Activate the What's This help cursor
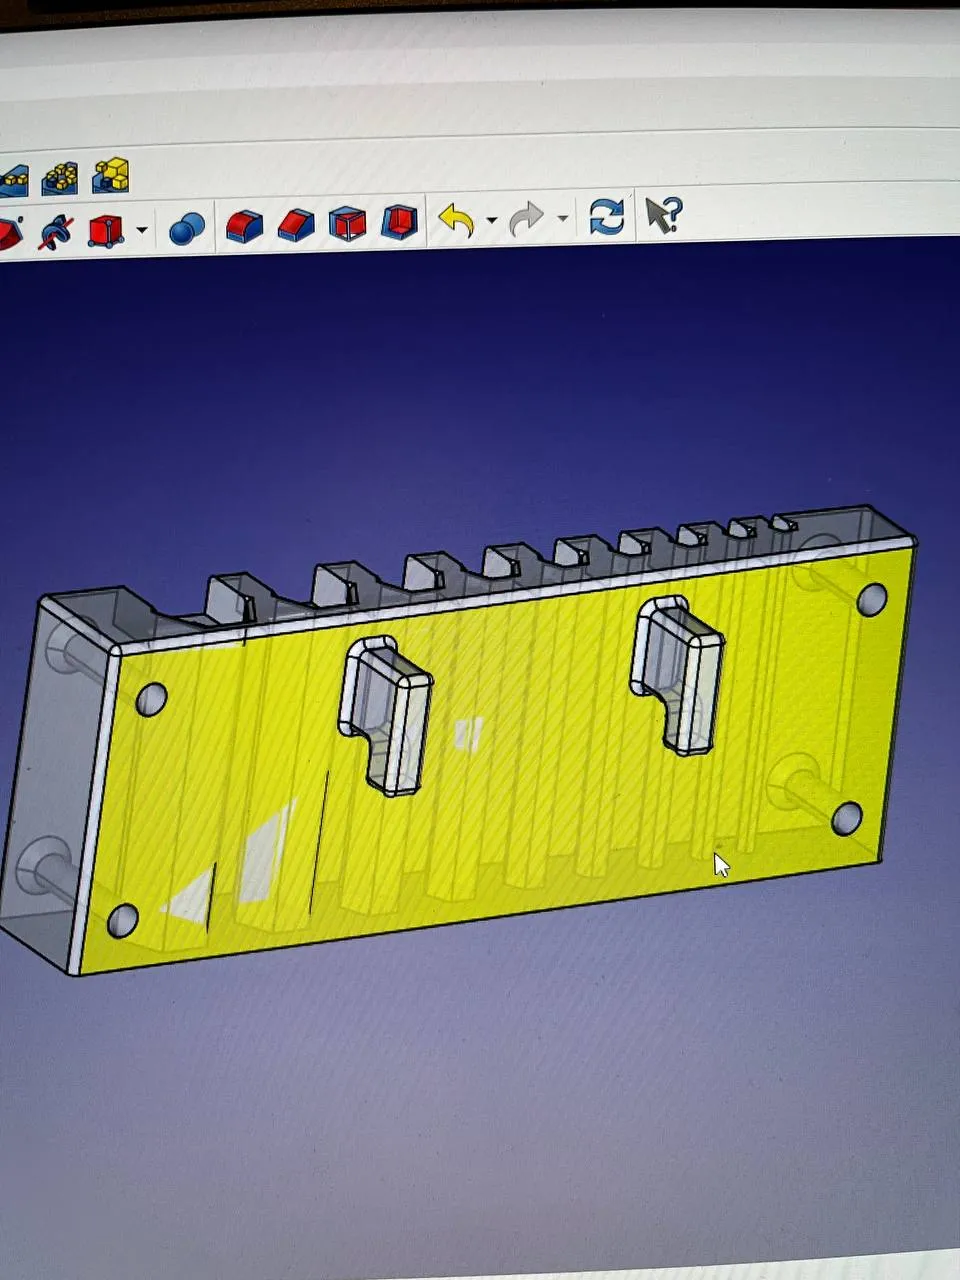The width and height of the screenshot is (960, 1280). (x=662, y=213)
